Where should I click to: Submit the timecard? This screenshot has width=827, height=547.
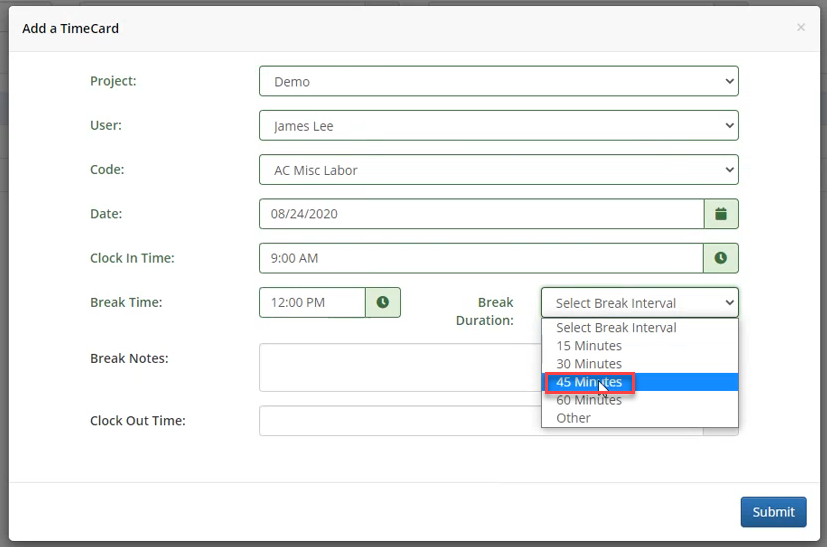pyautogui.click(x=773, y=512)
